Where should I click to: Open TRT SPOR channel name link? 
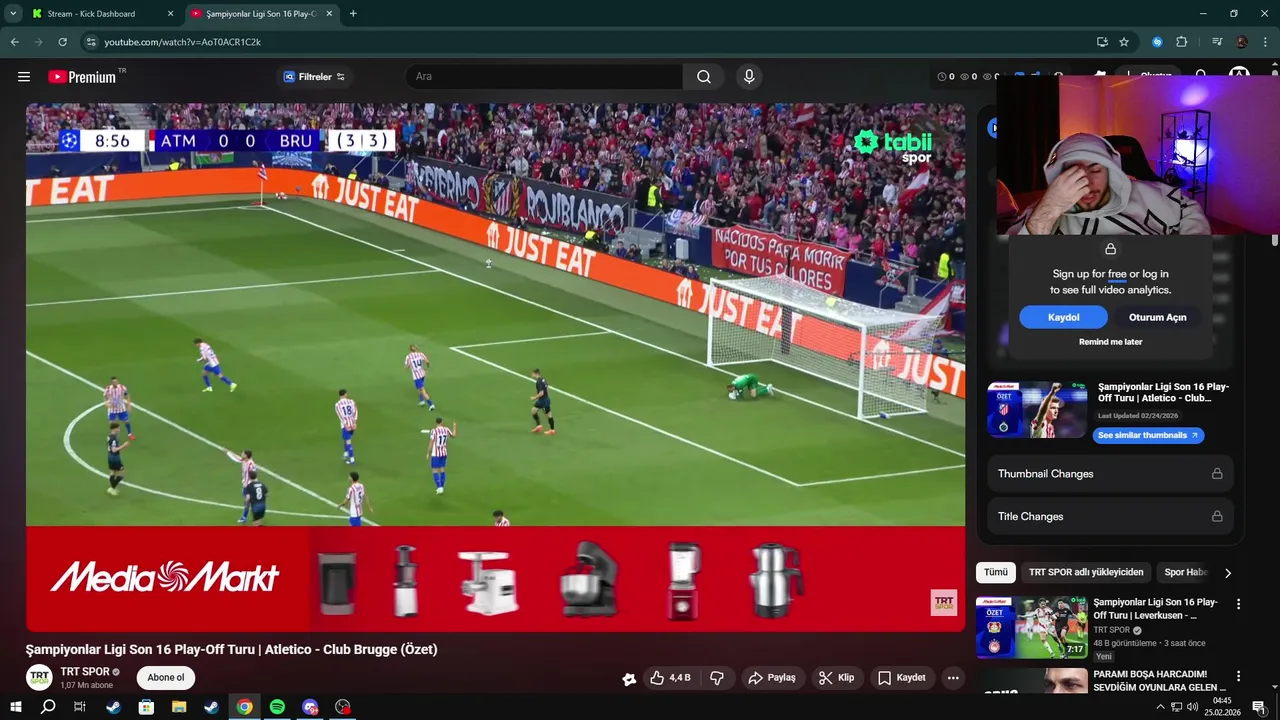(x=85, y=672)
